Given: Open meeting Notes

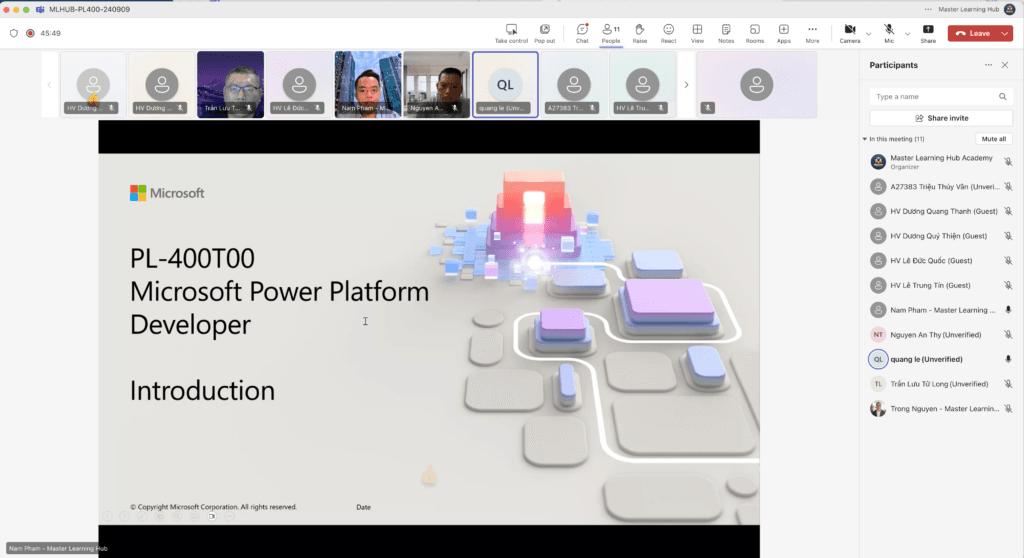Looking at the screenshot, I should (726, 33).
